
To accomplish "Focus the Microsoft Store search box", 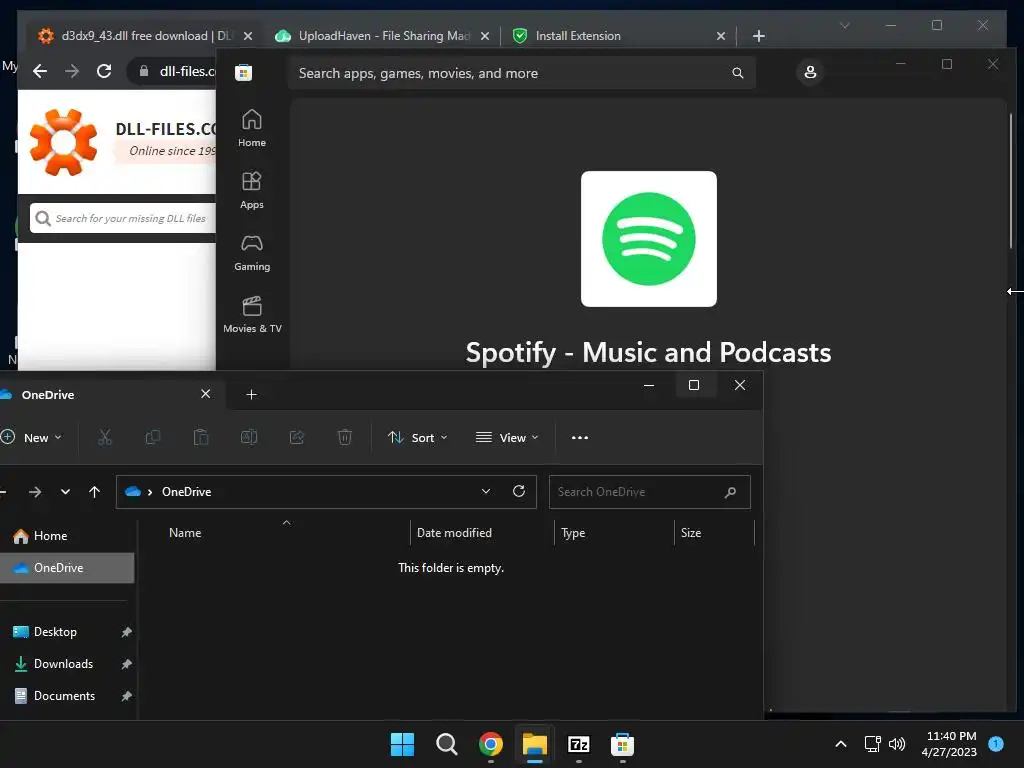I will coord(521,73).
